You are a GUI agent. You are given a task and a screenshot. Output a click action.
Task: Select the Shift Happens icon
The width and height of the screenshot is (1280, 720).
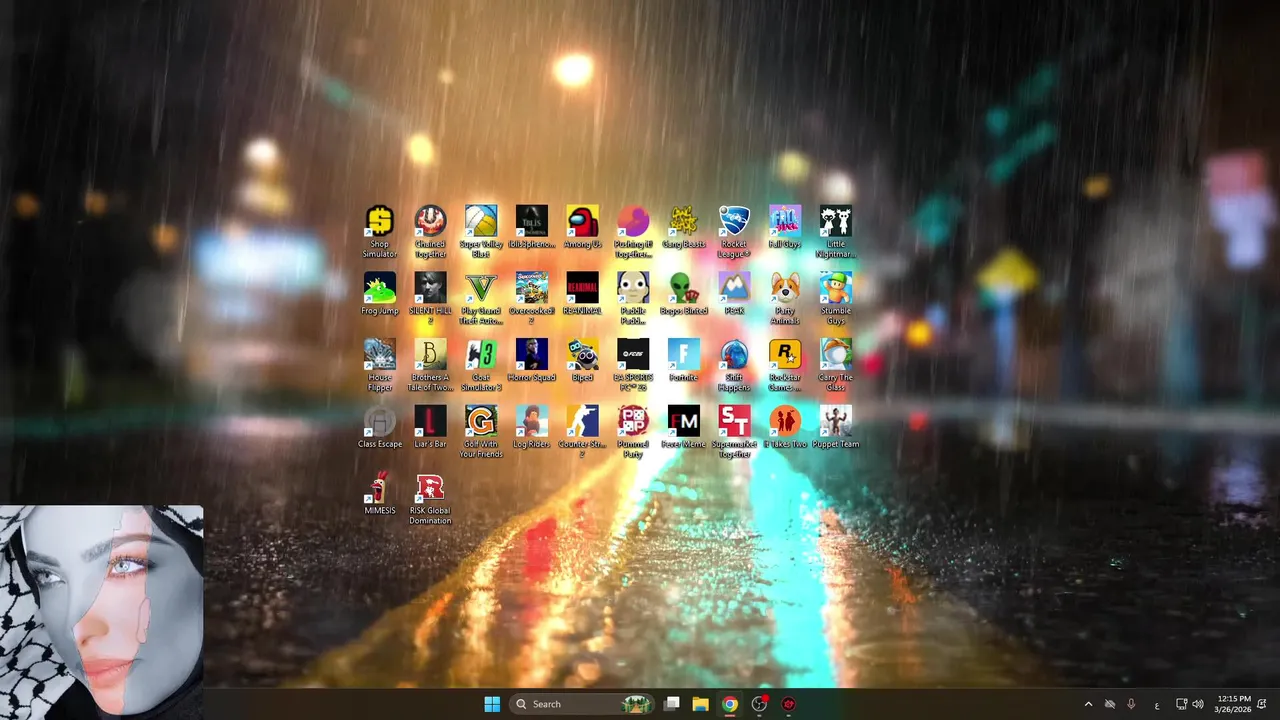pyautogui.click(x=734, y=354)
